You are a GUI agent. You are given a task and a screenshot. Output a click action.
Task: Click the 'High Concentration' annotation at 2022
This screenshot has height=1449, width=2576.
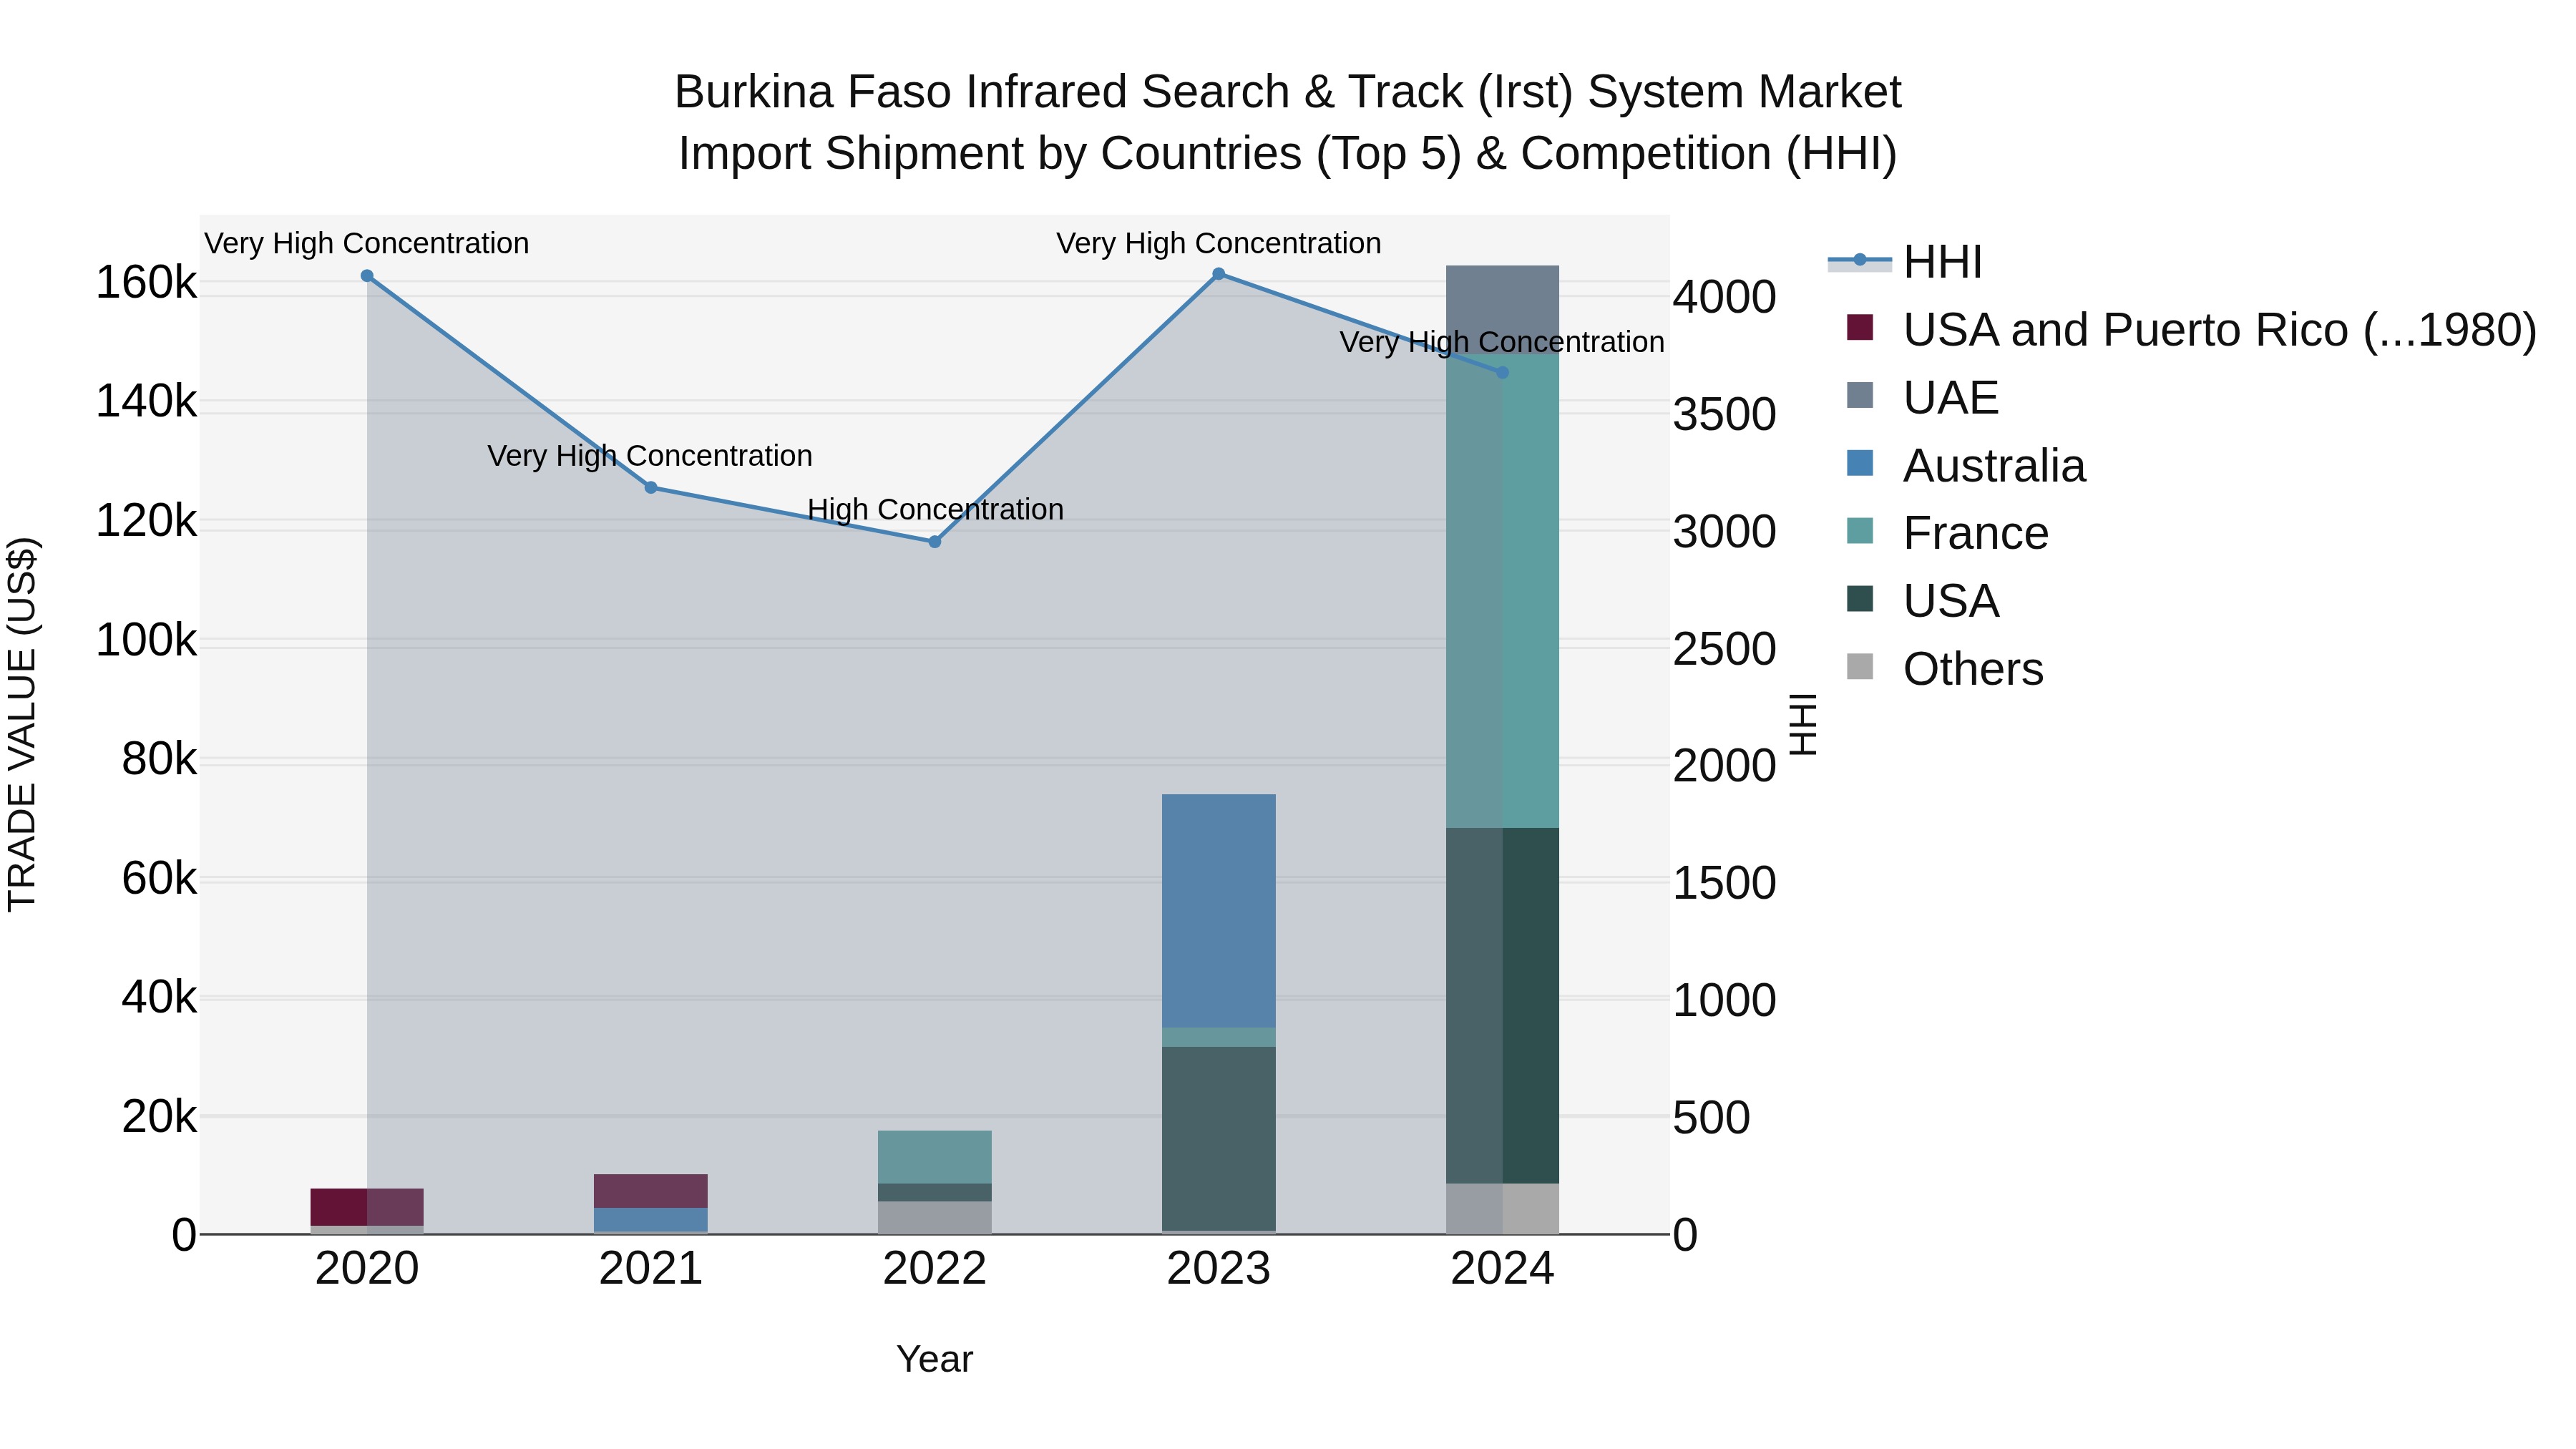point(935,510)
